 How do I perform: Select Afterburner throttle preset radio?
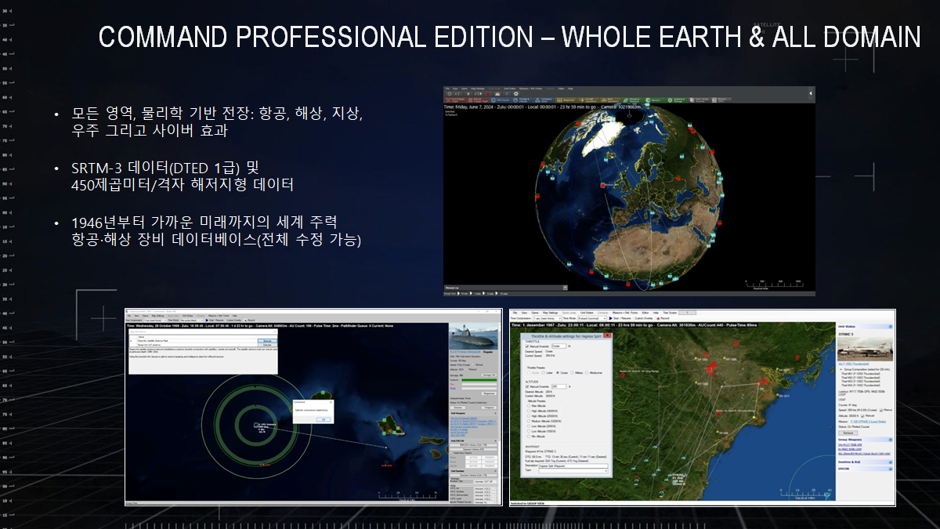(x=586, y=372)
